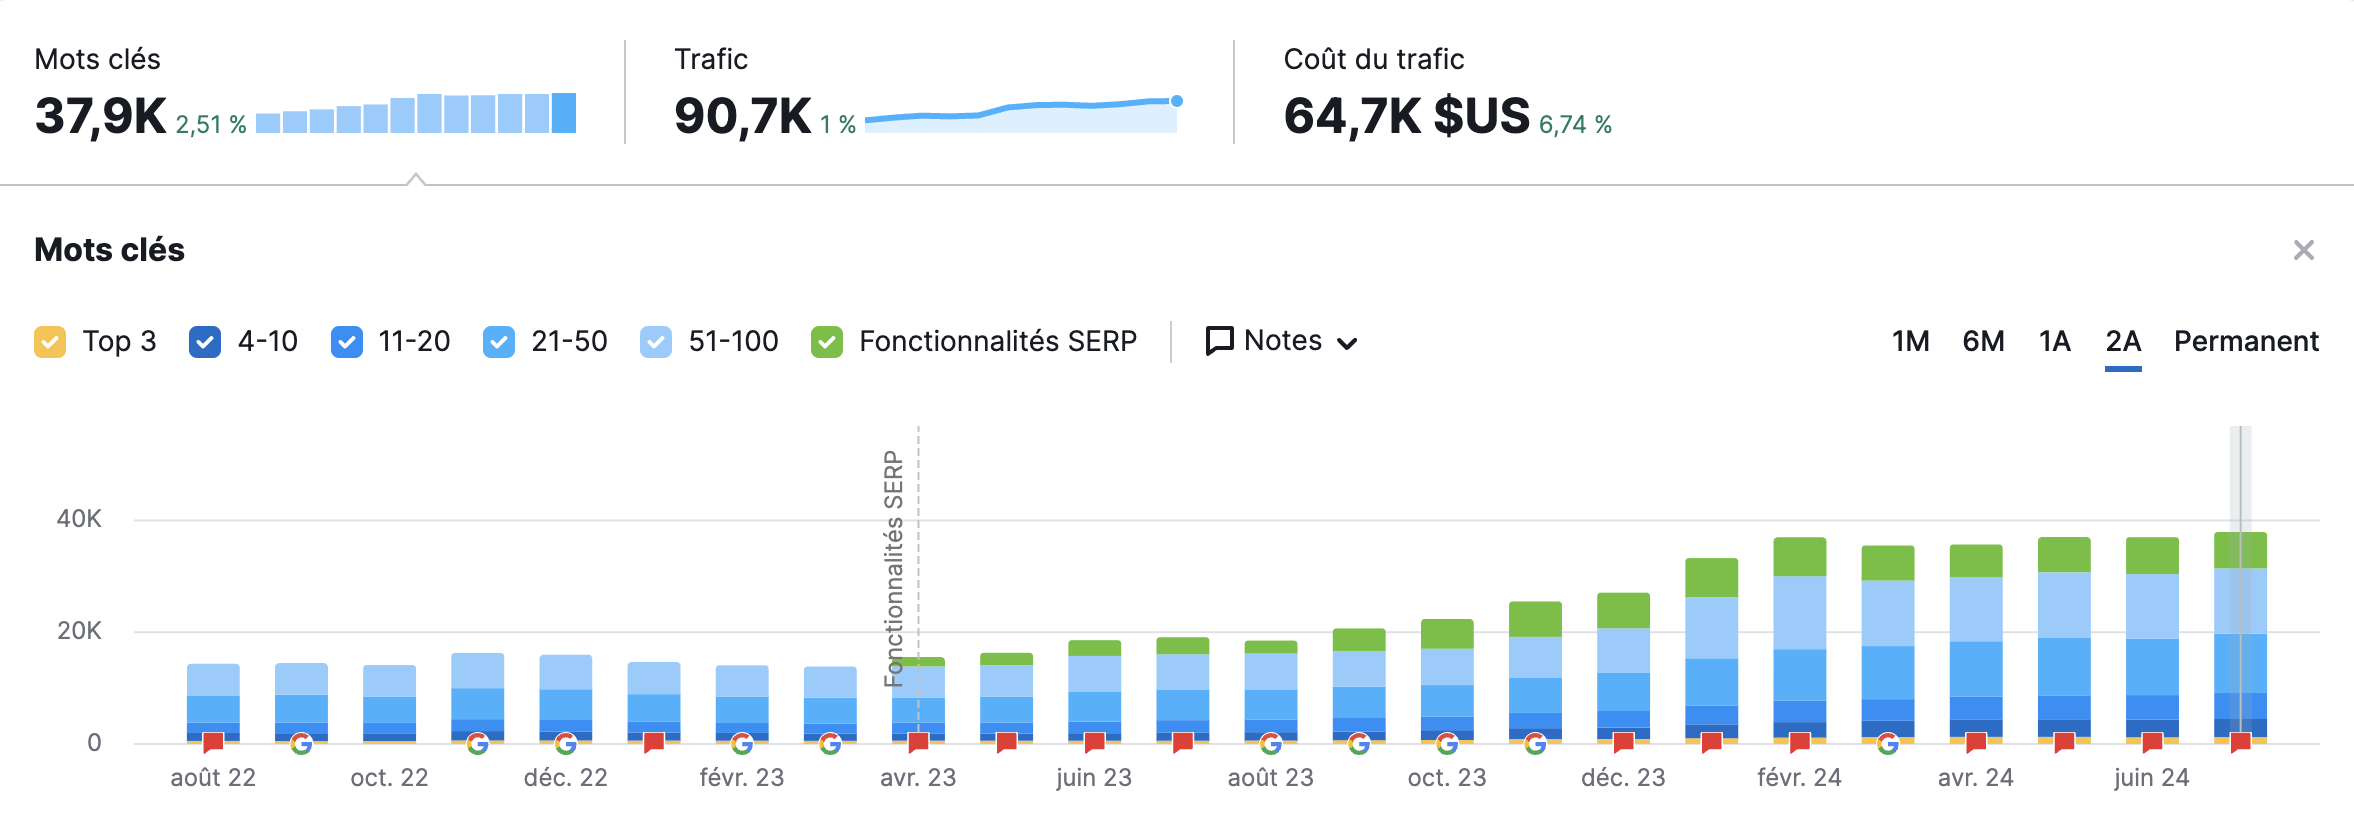
Task: Click the Google update icon at oct. 22 bar's left neighbor
Action: pyautogui.click(x=301, y=743)
